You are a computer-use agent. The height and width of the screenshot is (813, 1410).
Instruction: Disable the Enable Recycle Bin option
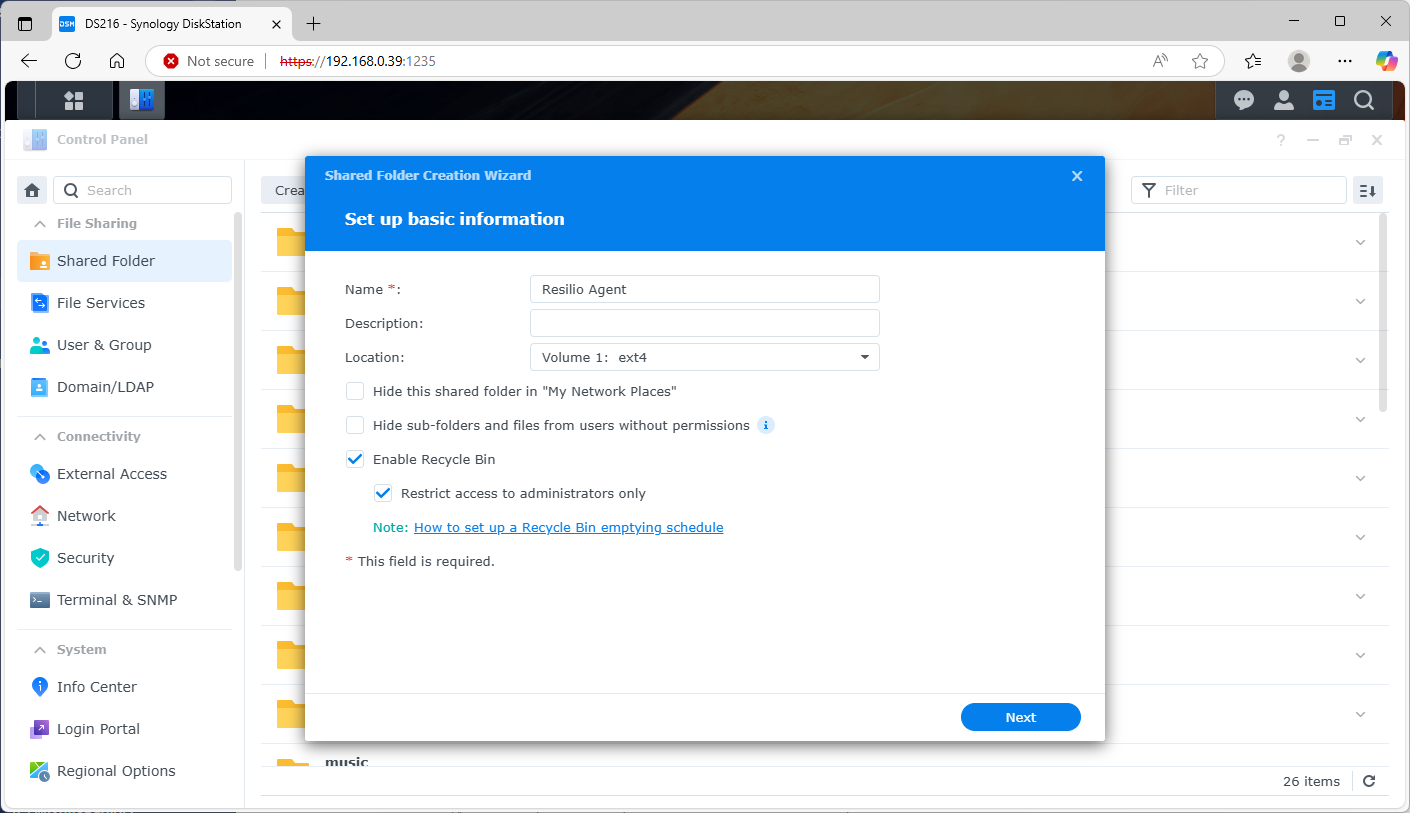coord(355,458)
